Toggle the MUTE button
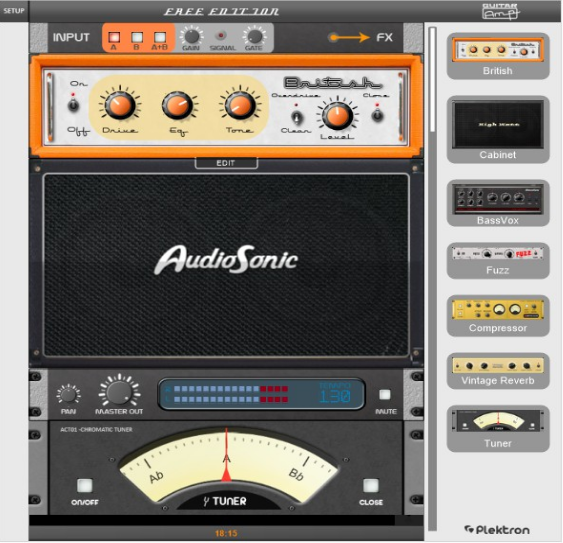 coord(385,395)
